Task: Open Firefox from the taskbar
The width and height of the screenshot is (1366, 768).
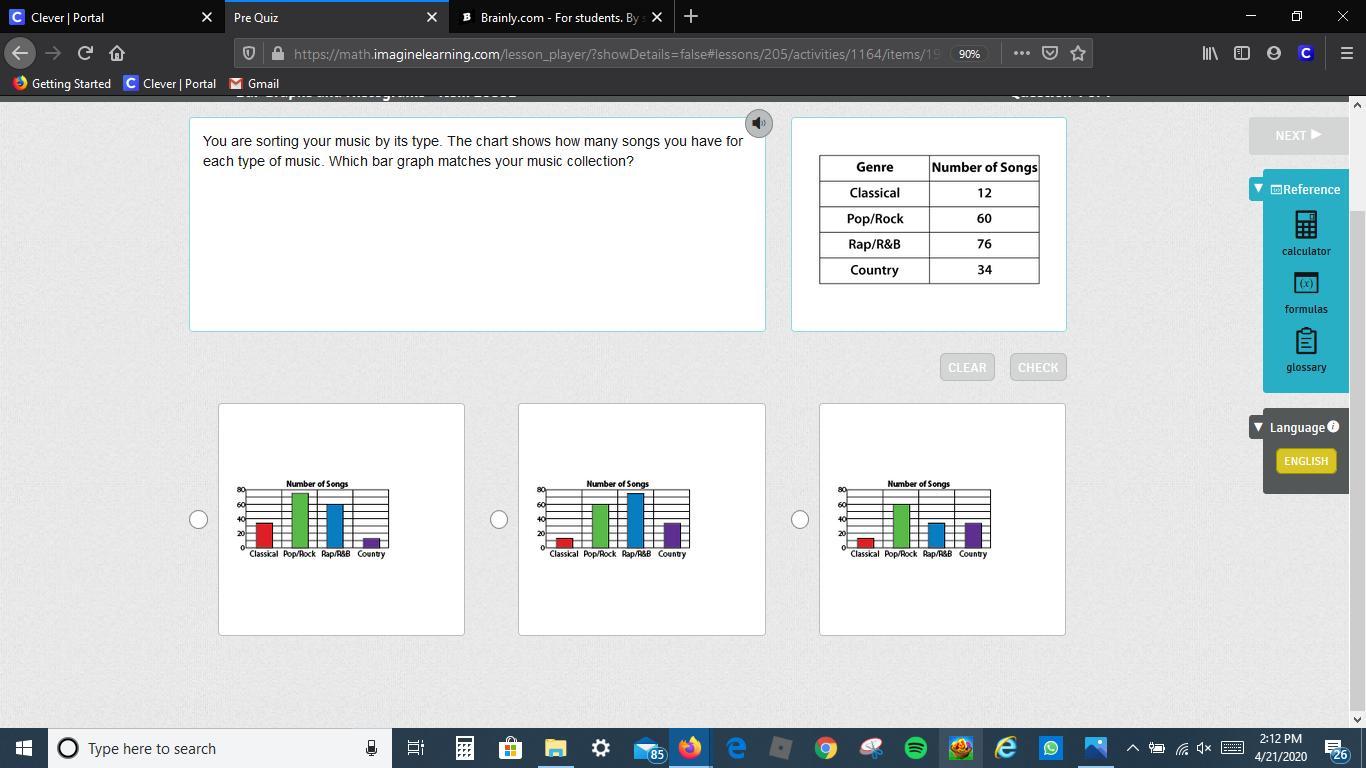Action: 690,748
